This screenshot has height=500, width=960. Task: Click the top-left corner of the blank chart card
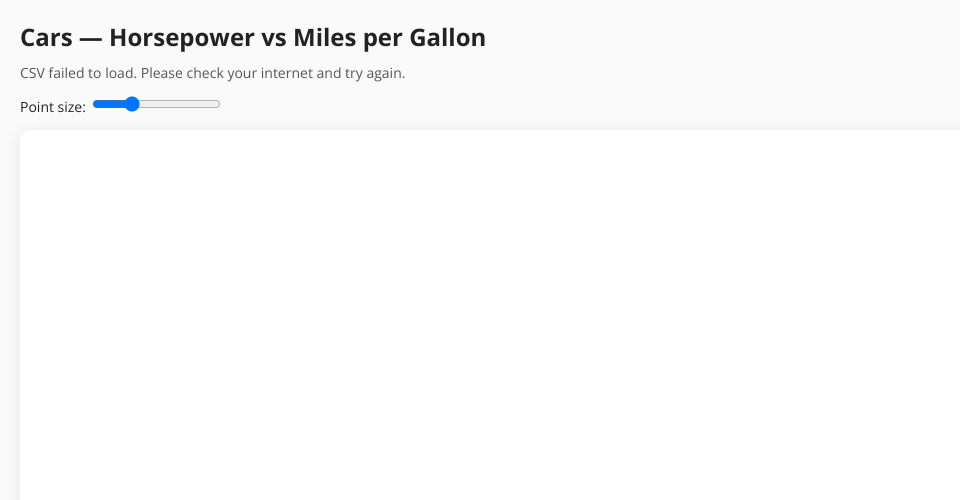pyautogui.click(x=30, y=140)
